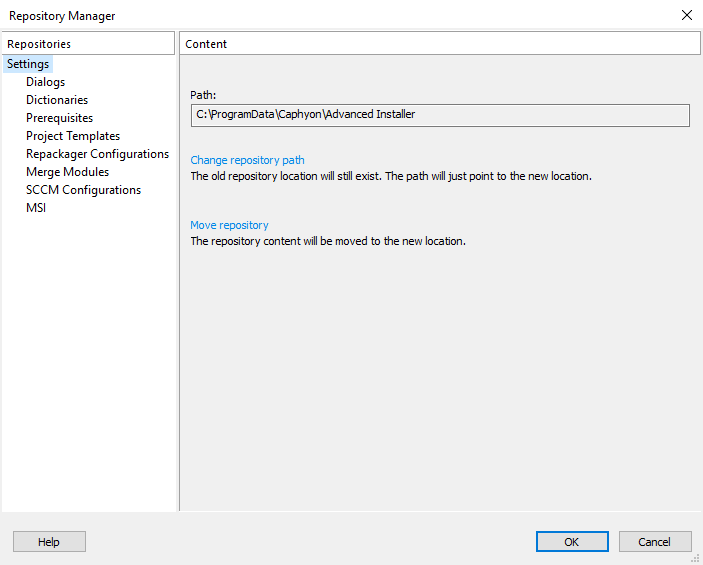Click the Move repository link
The image size is (703, 565).
pyautogui.click(x=230, y=225)
